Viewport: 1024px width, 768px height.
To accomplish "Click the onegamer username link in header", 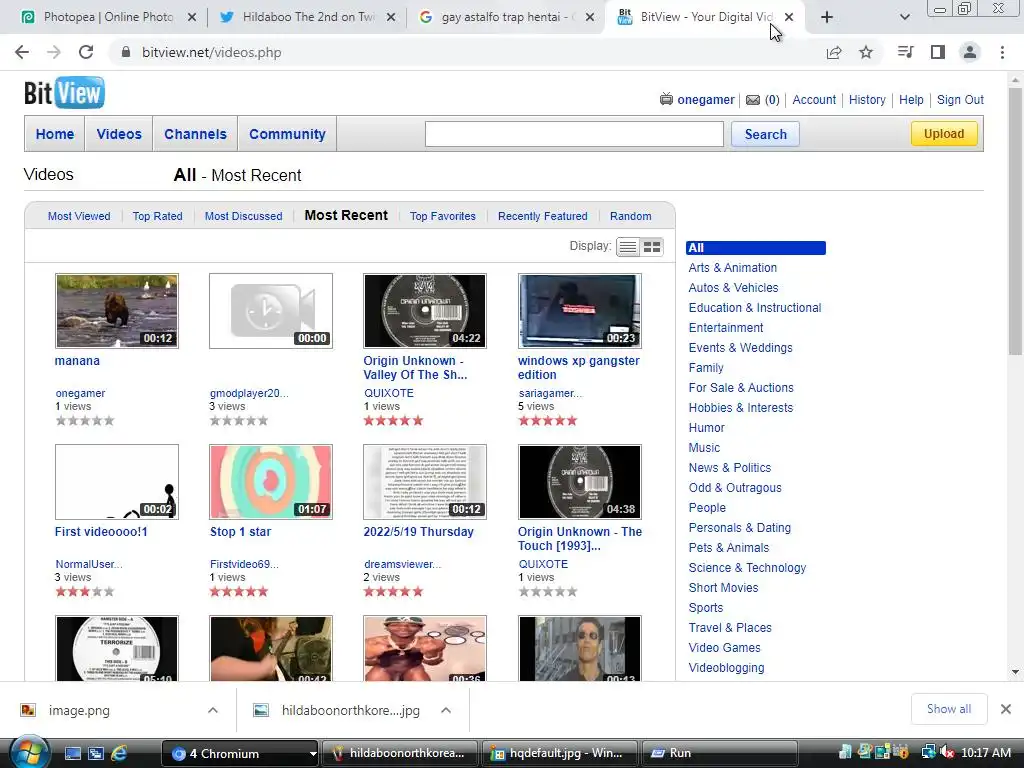I will [705, 100].
